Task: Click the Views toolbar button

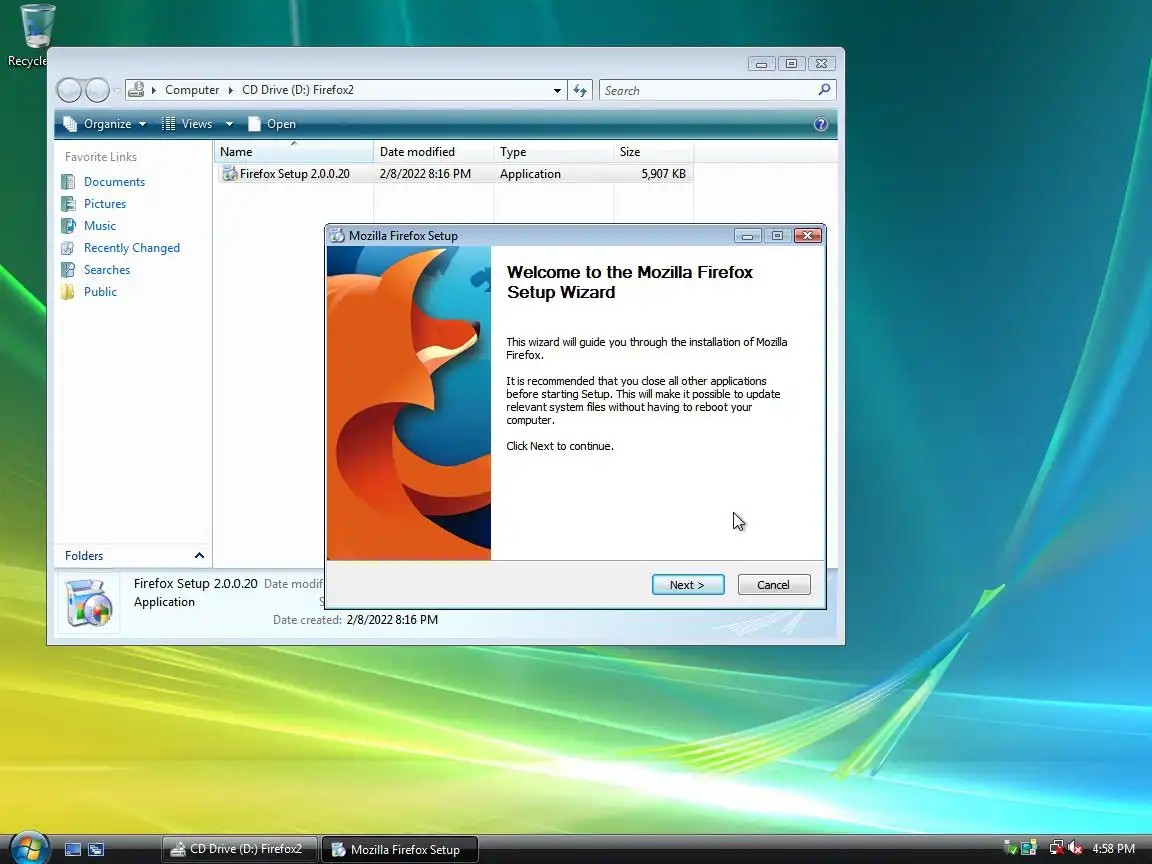Action: pyautogui.click(x=187, y=123)
